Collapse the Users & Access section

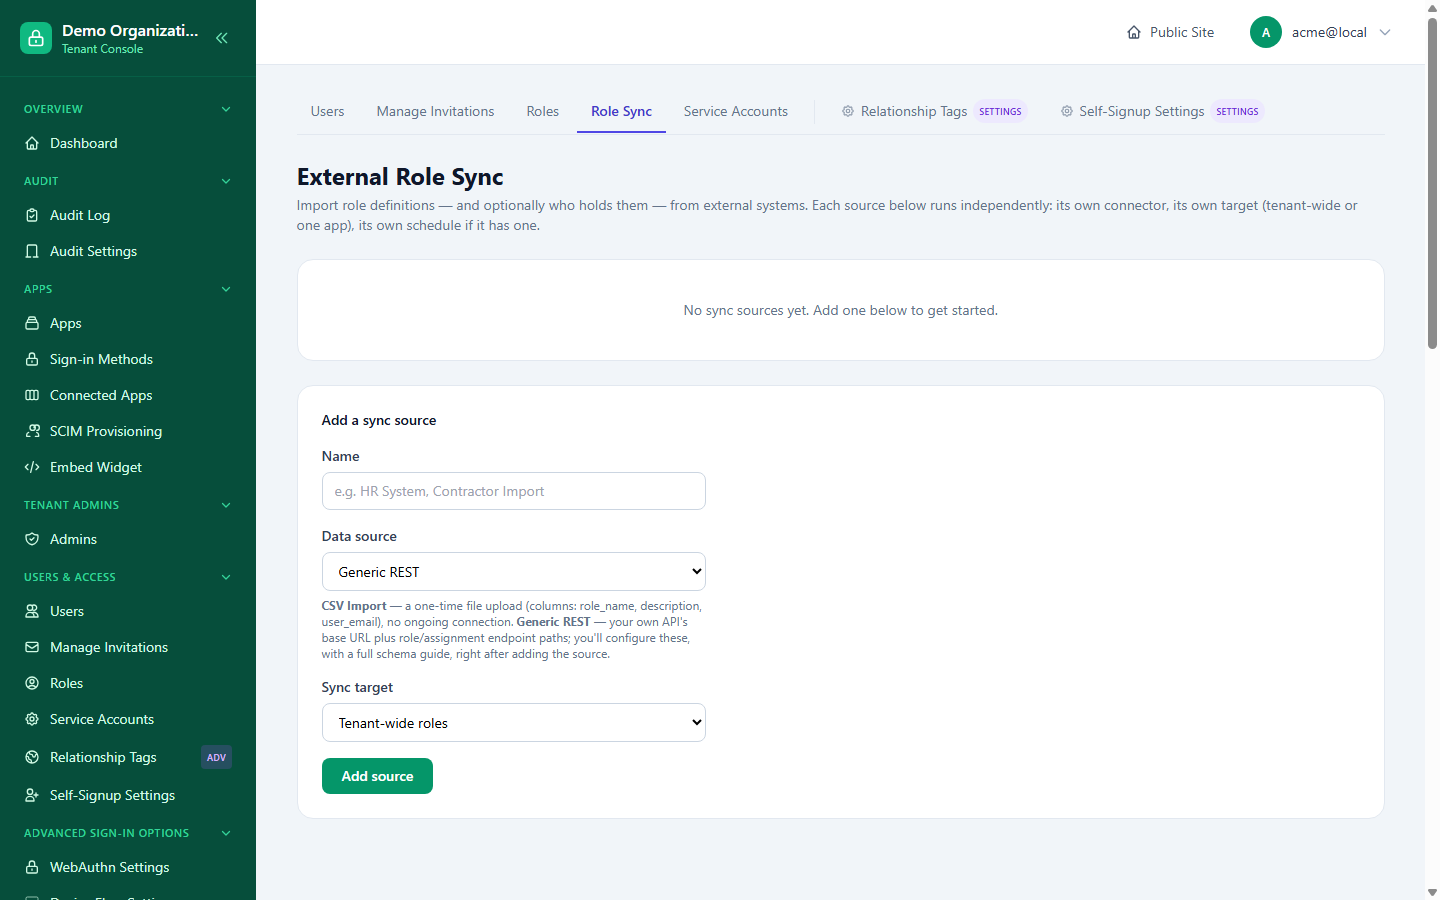tap(226, 577)
